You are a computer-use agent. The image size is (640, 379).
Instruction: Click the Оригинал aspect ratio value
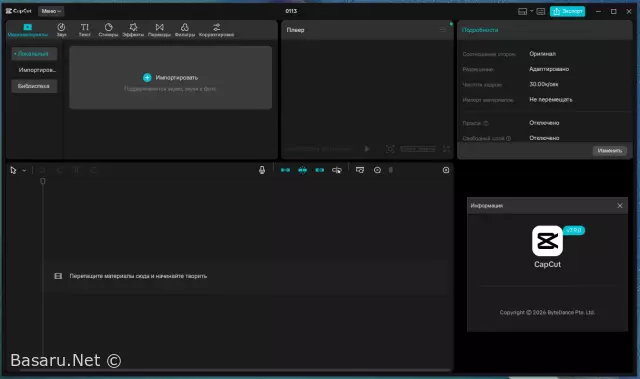542,54
